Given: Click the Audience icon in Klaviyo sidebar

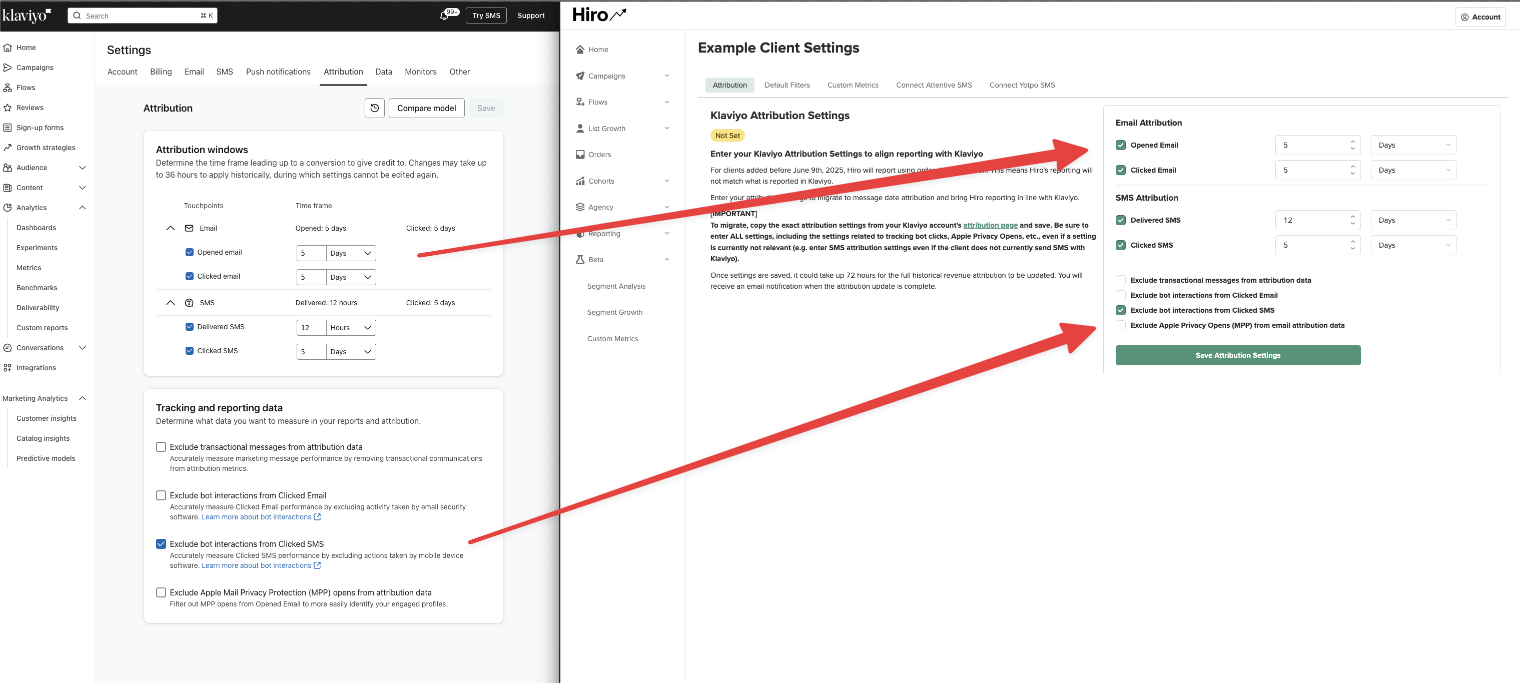Looking at the screenshot, I should tap(8, 168).
